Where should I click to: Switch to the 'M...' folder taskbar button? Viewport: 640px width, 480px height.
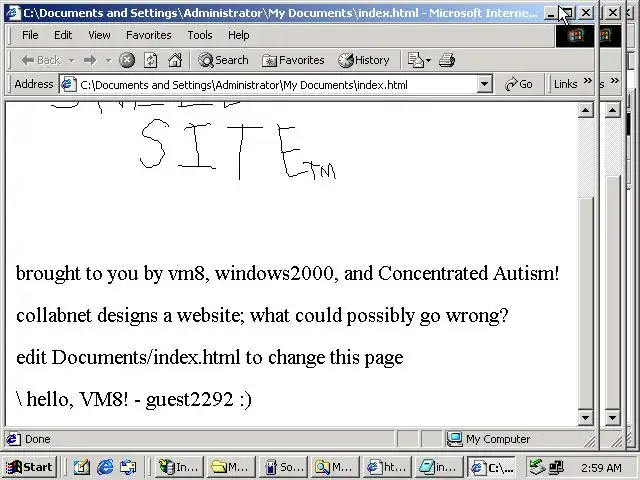[230, 467]
